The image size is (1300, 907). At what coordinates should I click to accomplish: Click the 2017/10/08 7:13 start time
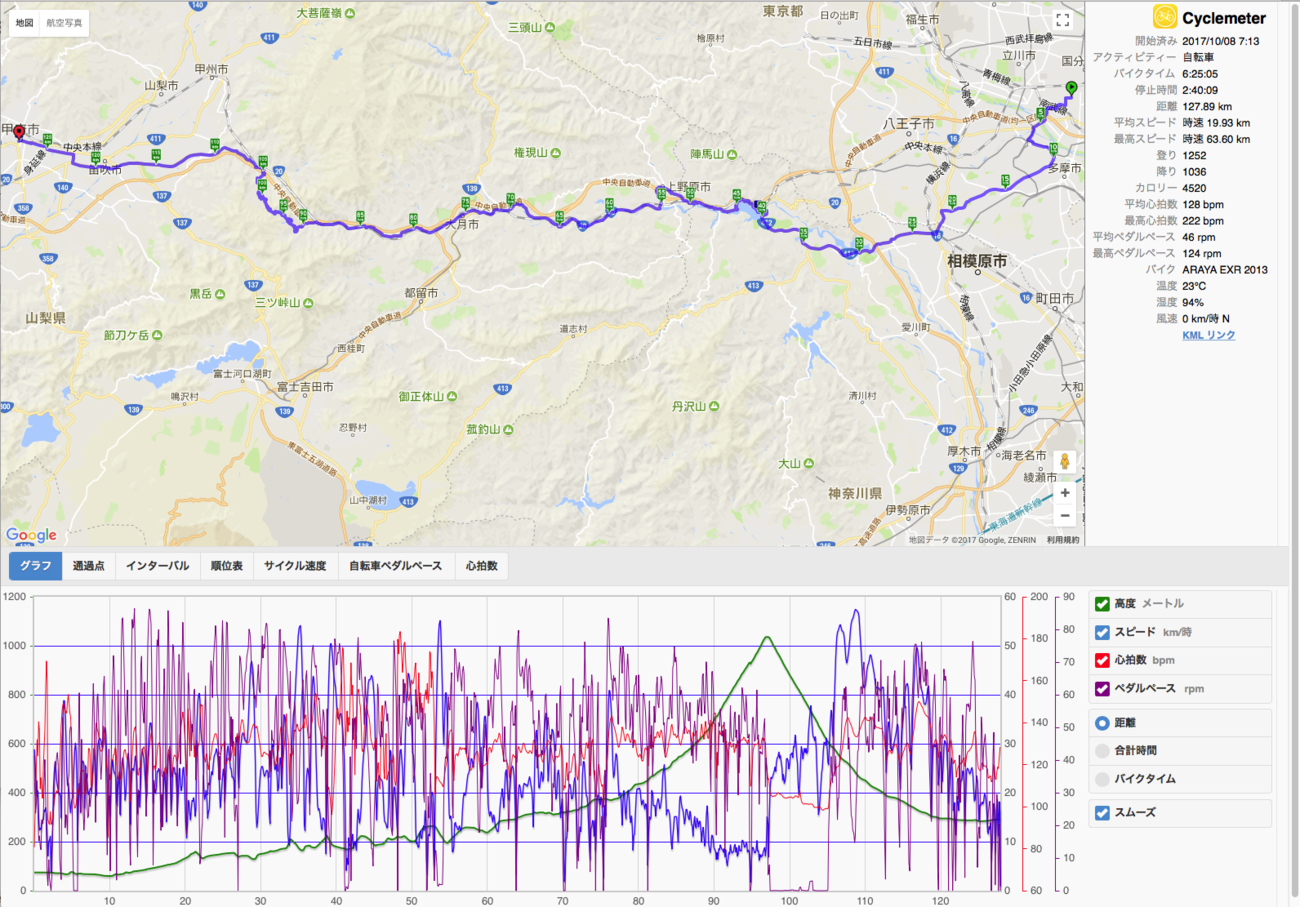[x=1220, y=41]
